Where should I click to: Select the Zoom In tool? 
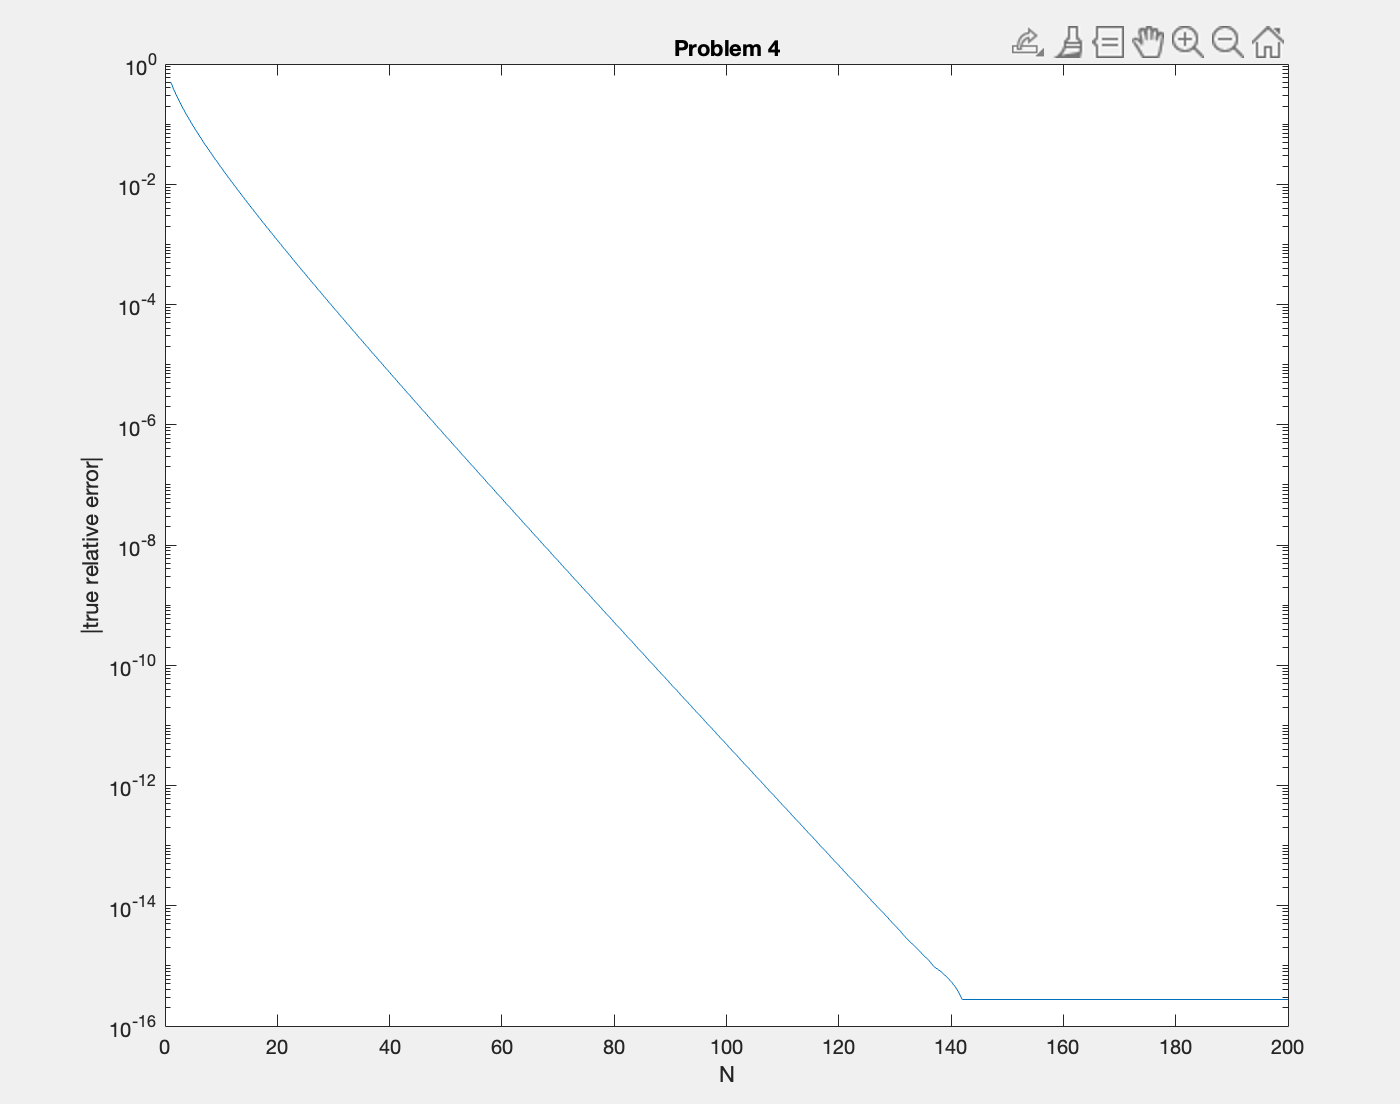point(1186,42)
